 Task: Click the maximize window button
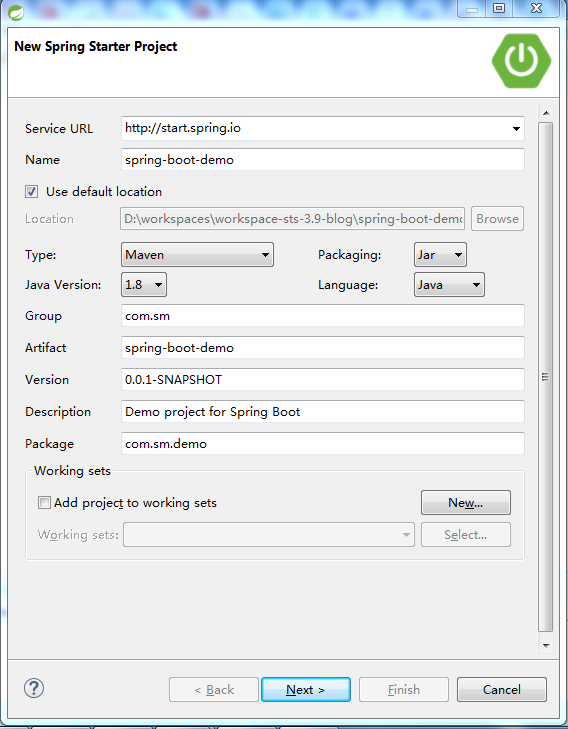(499, 8)
